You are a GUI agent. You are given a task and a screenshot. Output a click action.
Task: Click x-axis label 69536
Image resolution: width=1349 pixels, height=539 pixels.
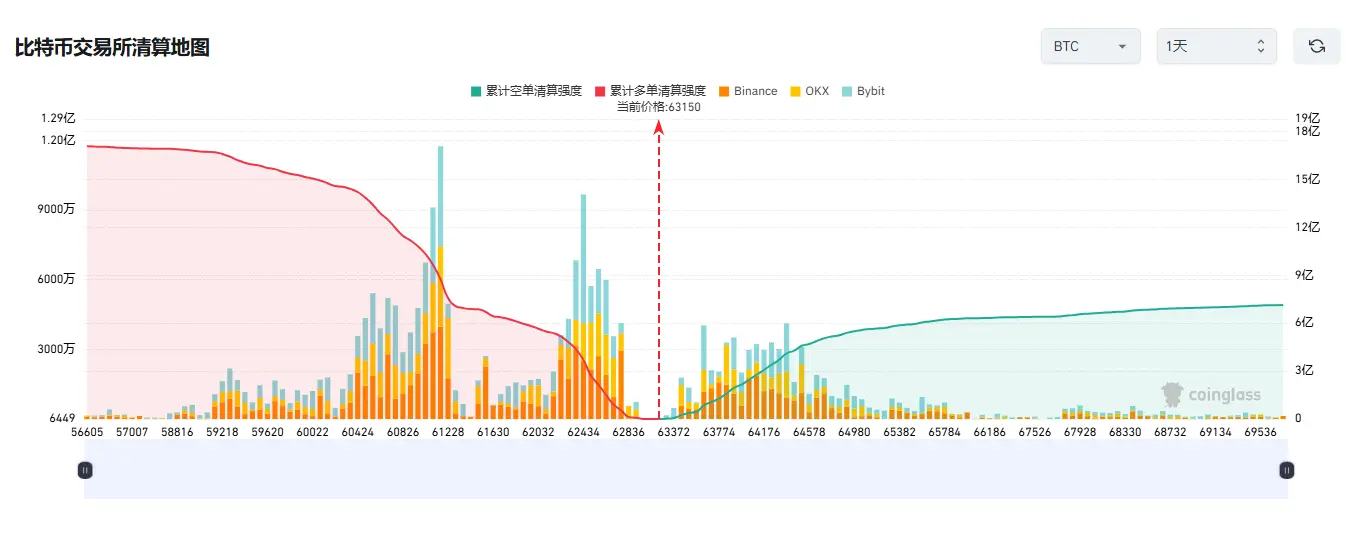coord(1260,432)
